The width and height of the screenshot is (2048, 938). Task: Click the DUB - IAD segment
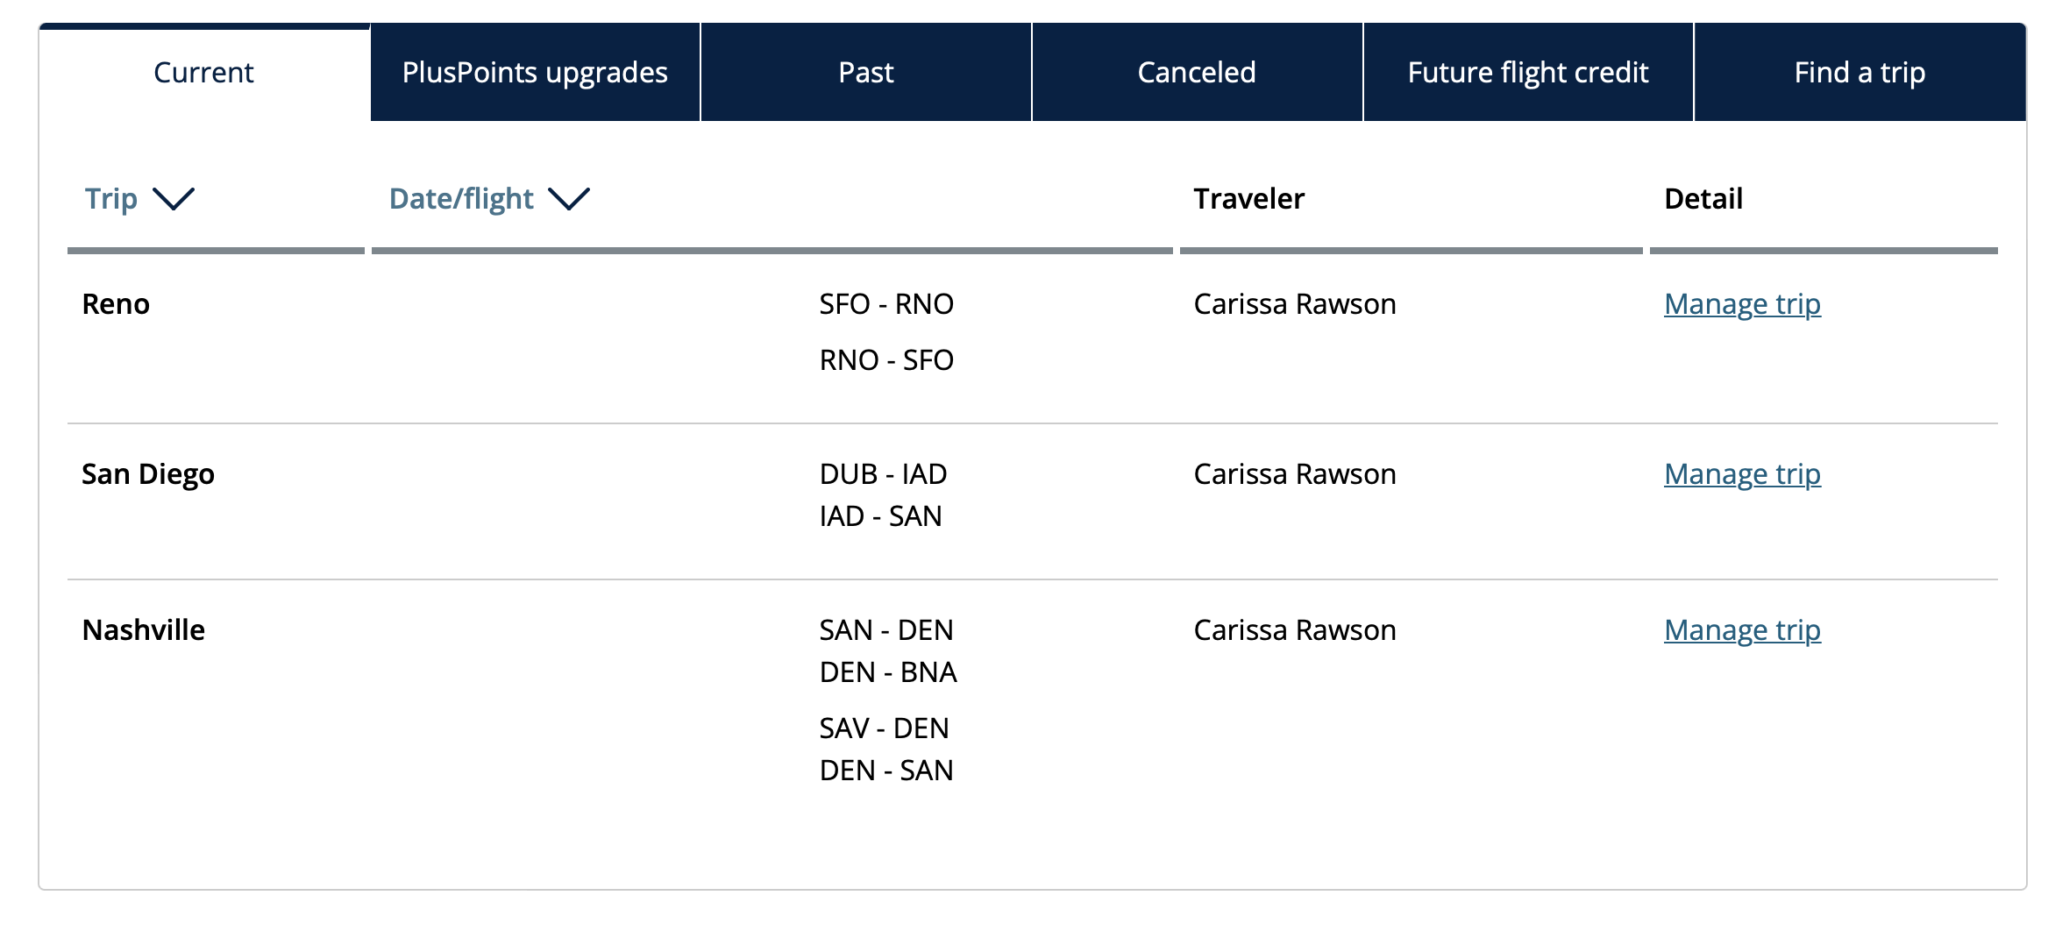click(882, 473)
